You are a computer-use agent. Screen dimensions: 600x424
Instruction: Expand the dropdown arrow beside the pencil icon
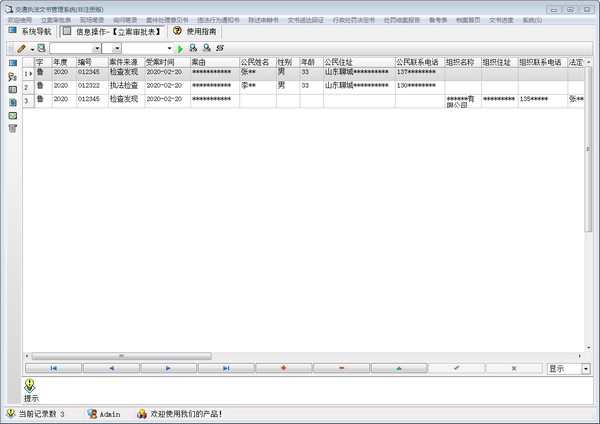coord(32,48)
